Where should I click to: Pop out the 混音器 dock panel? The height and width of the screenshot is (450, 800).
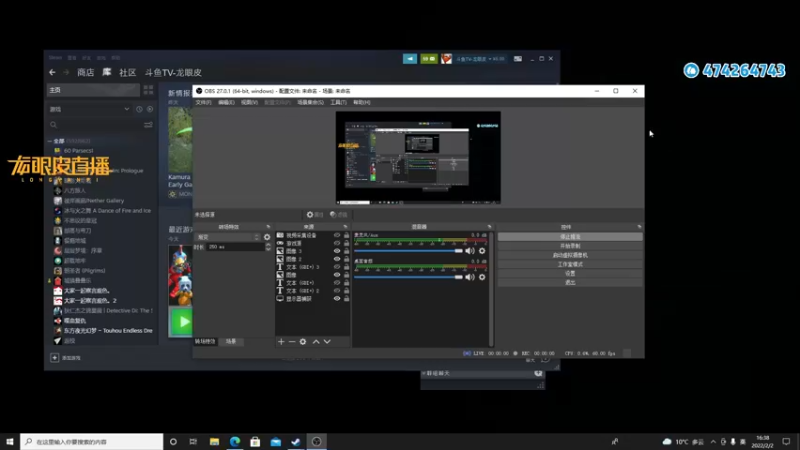[x=489, y=227]
